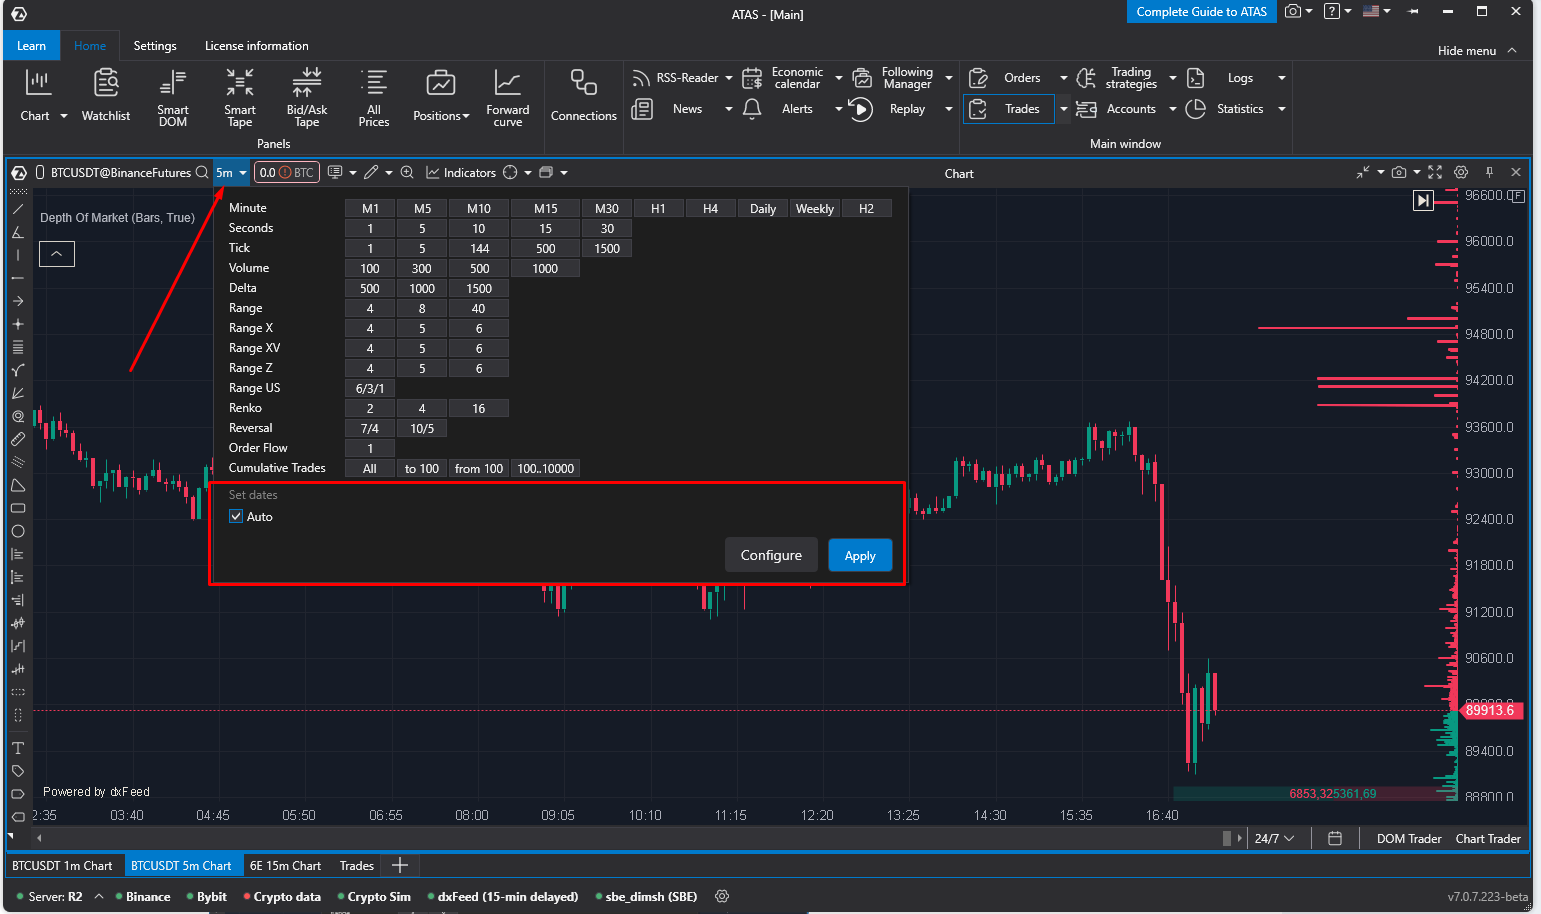Click the zoom-in magnifier in chart toolbar
Screen dimensions: 1541x914
[x=407, y=172]
